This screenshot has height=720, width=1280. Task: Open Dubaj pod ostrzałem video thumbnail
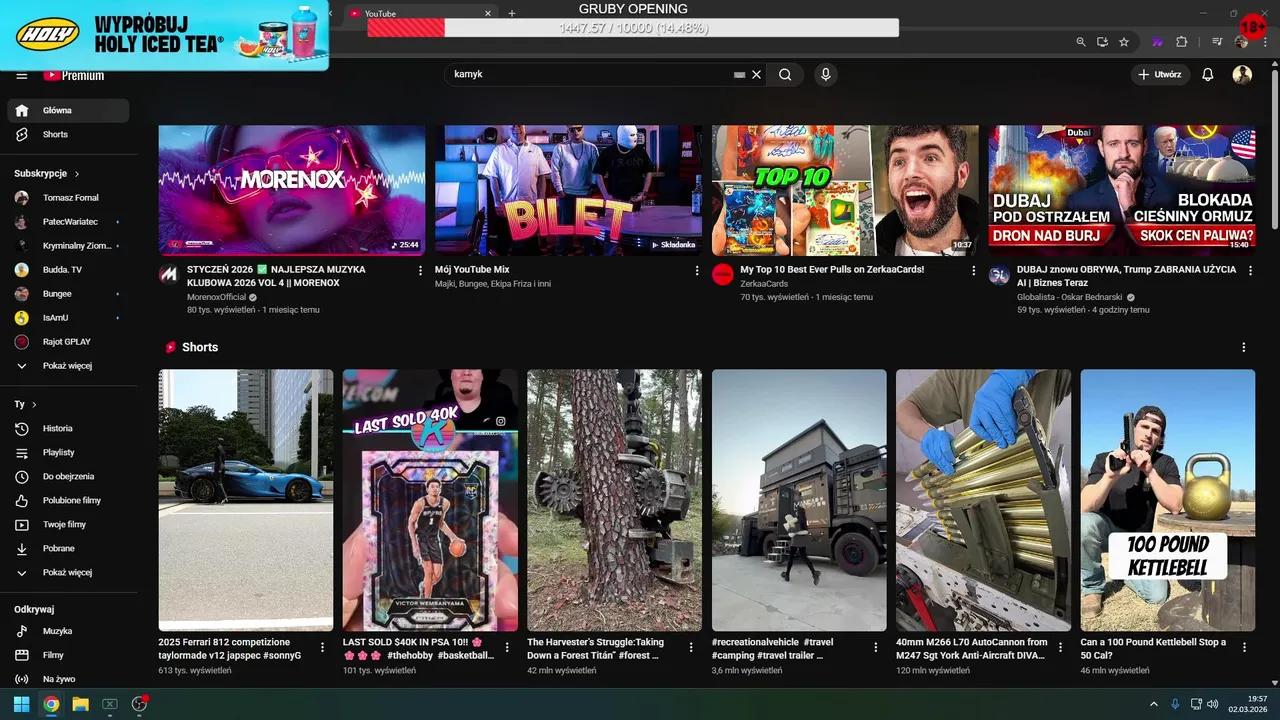coord(1122,190)
